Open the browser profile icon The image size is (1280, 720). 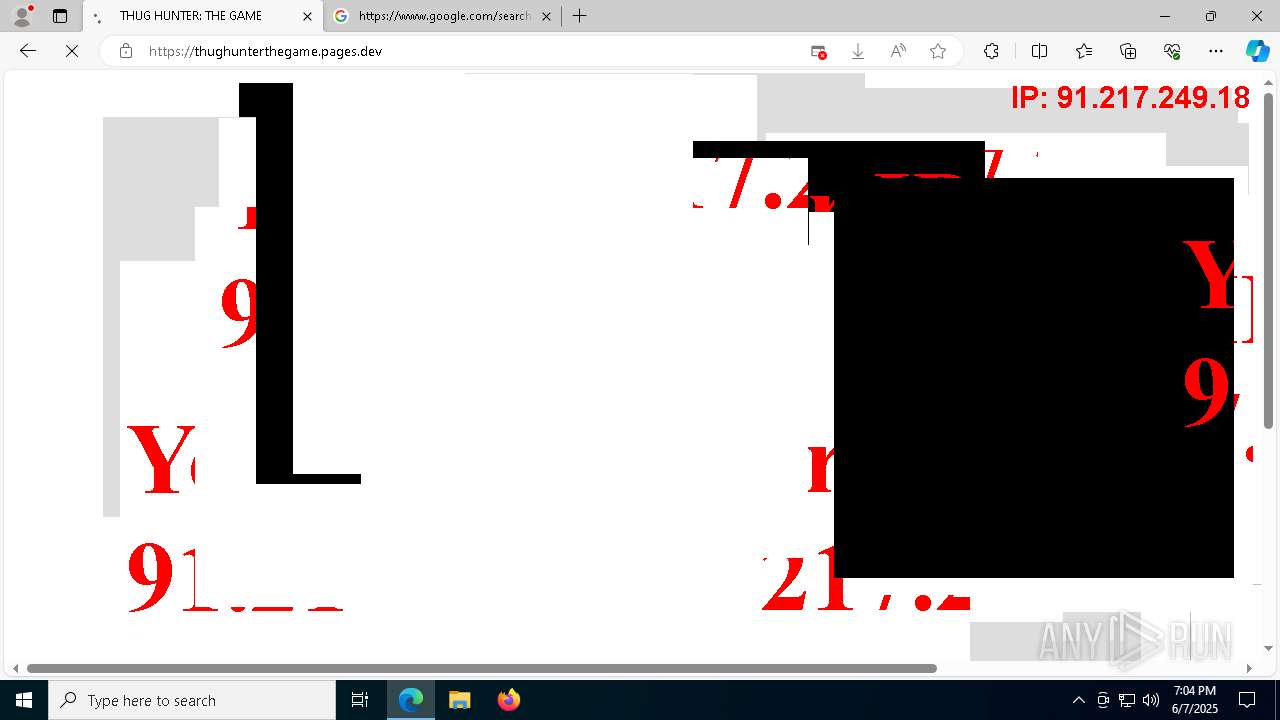click(x=21, y=16)
